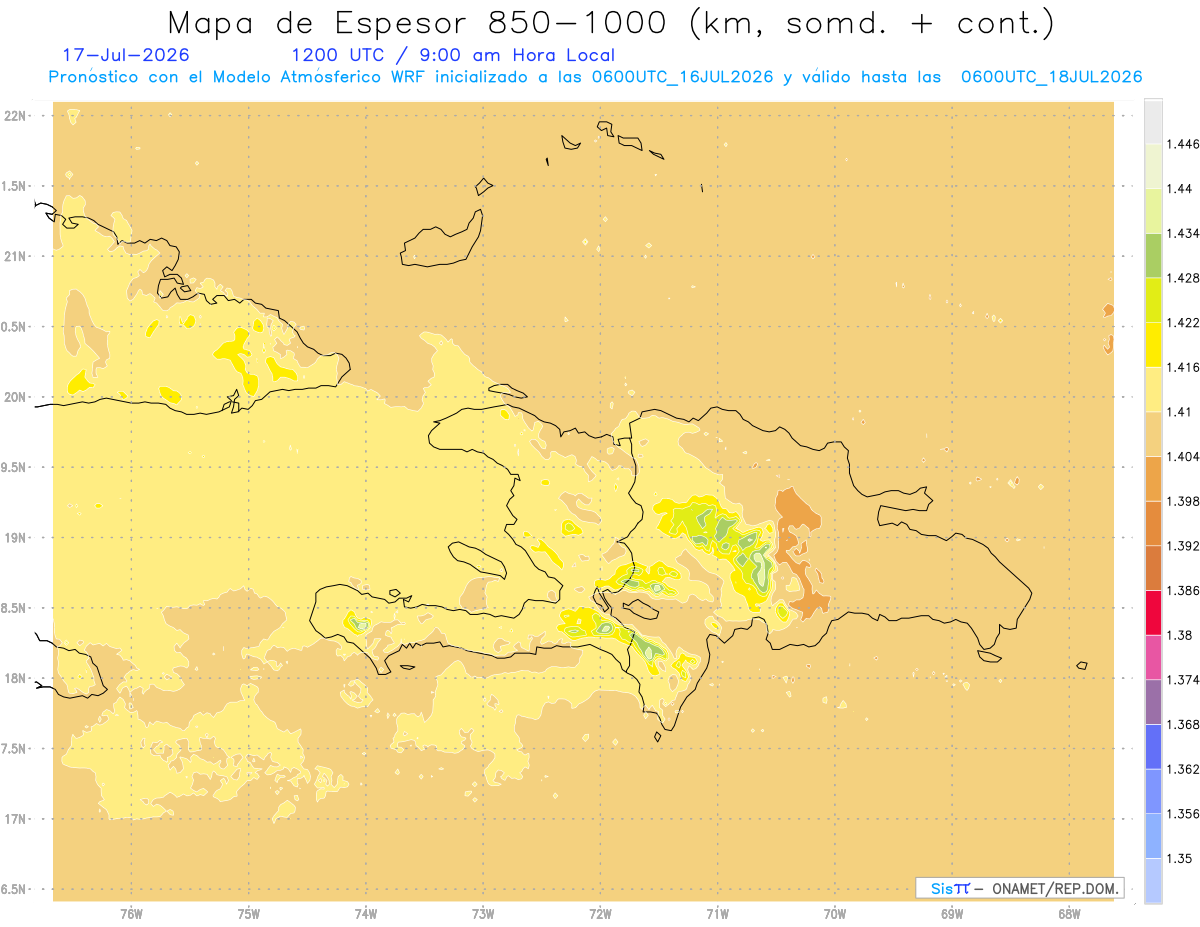Image resolution: width=1200 pixels, height=927 pixels.
Task: Click the latitude label '9.5N'
Action: point(14,467)
